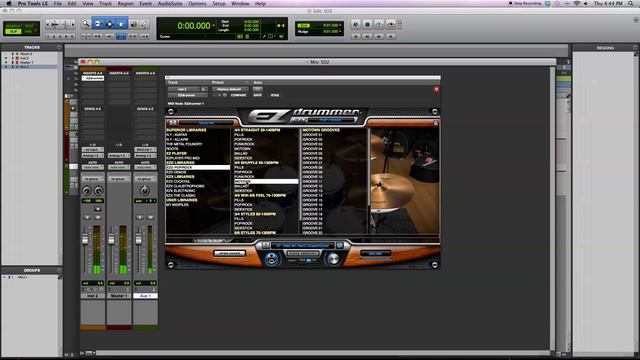The image size is (640, 360).
Task: Click the Safe button in plugin header
Action: tap(258, 95)
